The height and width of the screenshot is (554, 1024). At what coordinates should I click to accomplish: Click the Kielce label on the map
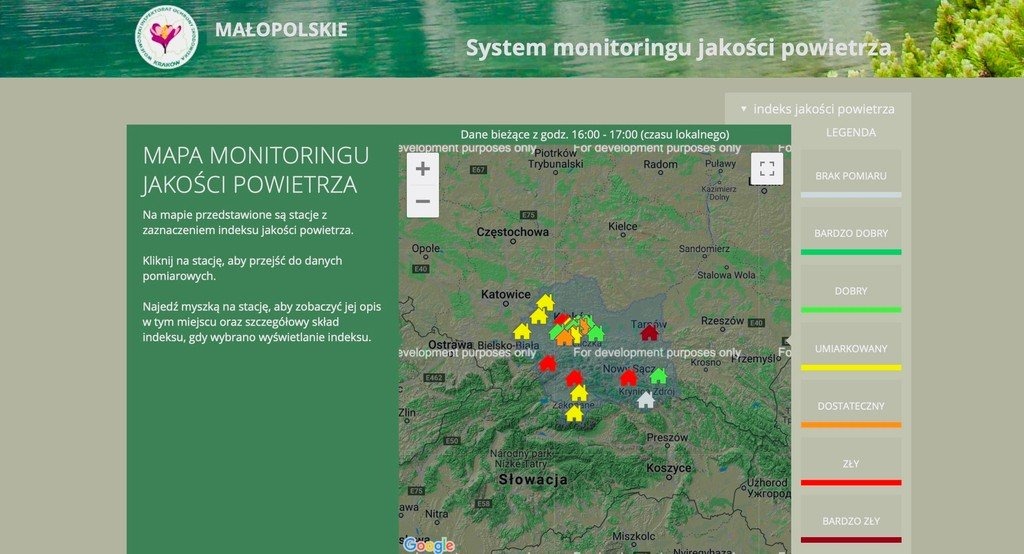tap(622, 226)
